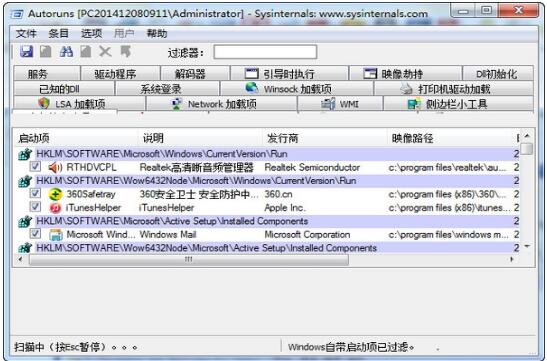Switch to the Winsock 加载项 tab
Image resolution: width=547 pixels, height=361 pixels.
[x=297, y=89]
